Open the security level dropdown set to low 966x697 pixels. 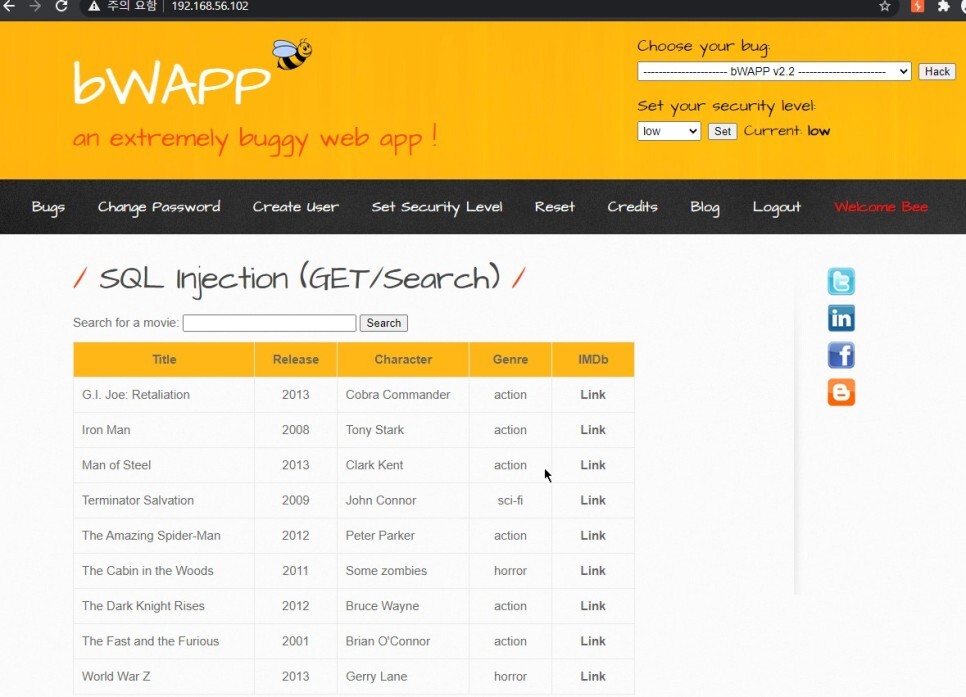pos(668,131)
